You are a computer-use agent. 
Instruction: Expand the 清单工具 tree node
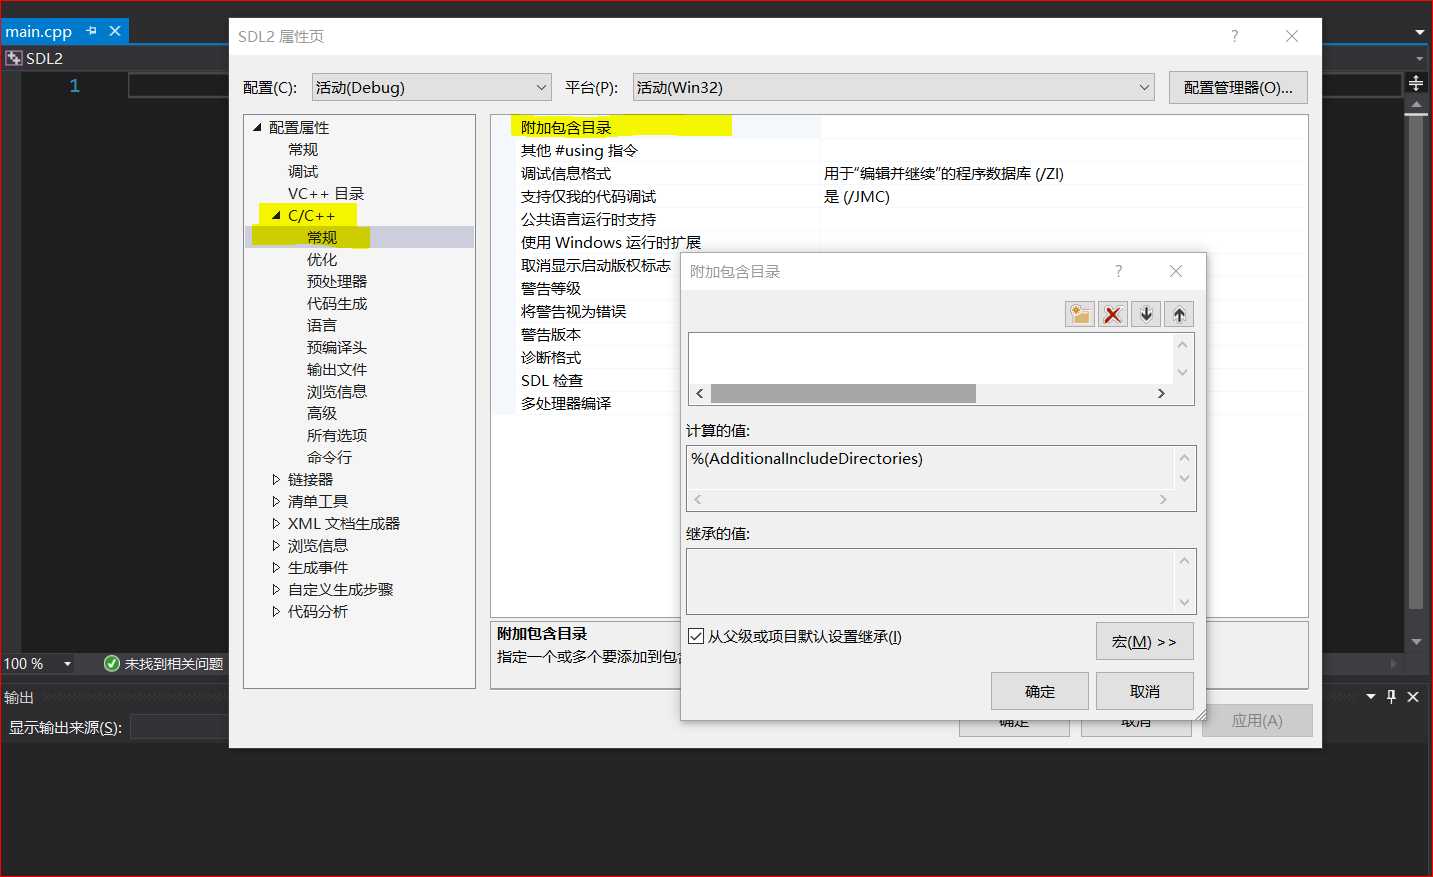(276, 501)
